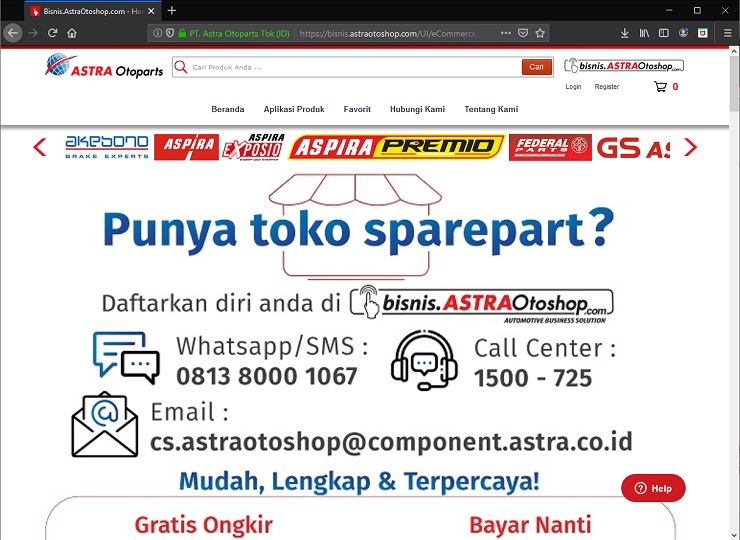
Task: Click the bisnis.AstraOtoshop.com header logo
Action: click(624, 66)
